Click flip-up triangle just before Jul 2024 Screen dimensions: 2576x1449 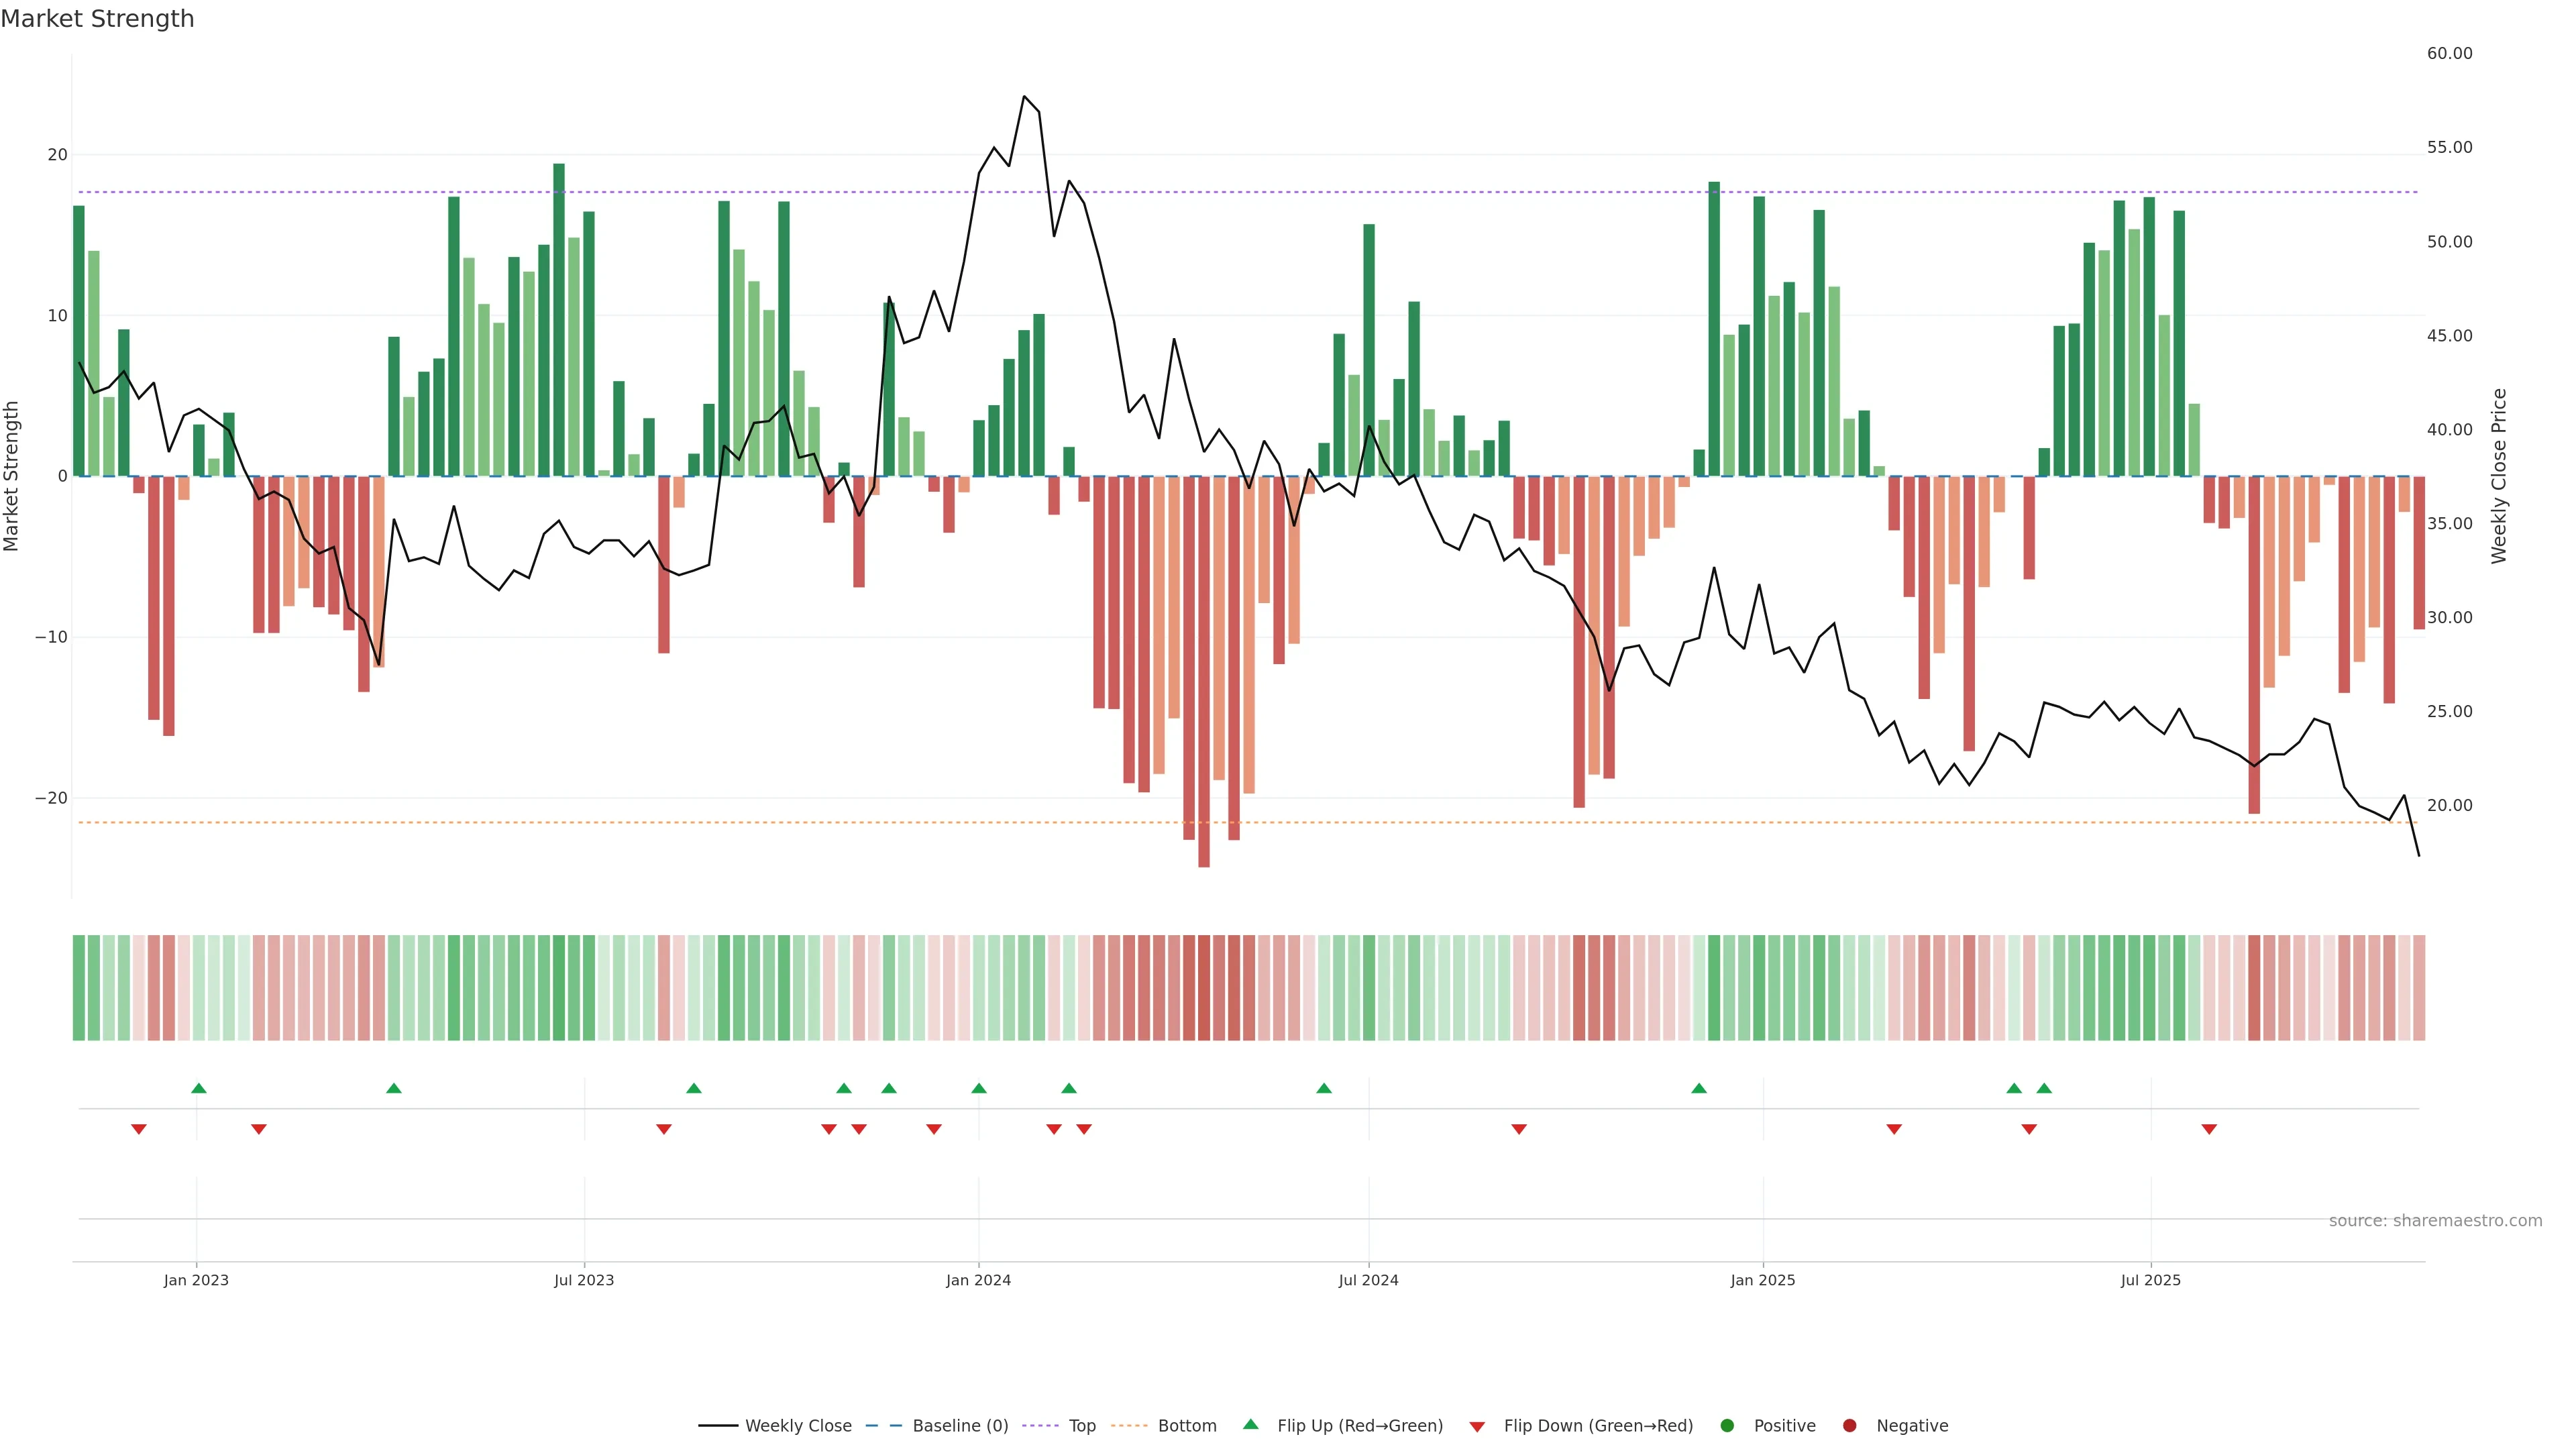coord(1324,1088)
